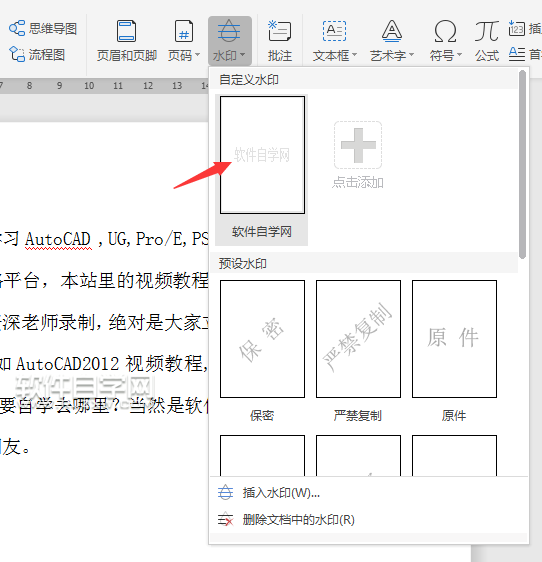Click the 艺术字 word art icon
The width and height of the screenshot is (542, 562).
click(x=391, y=31)
